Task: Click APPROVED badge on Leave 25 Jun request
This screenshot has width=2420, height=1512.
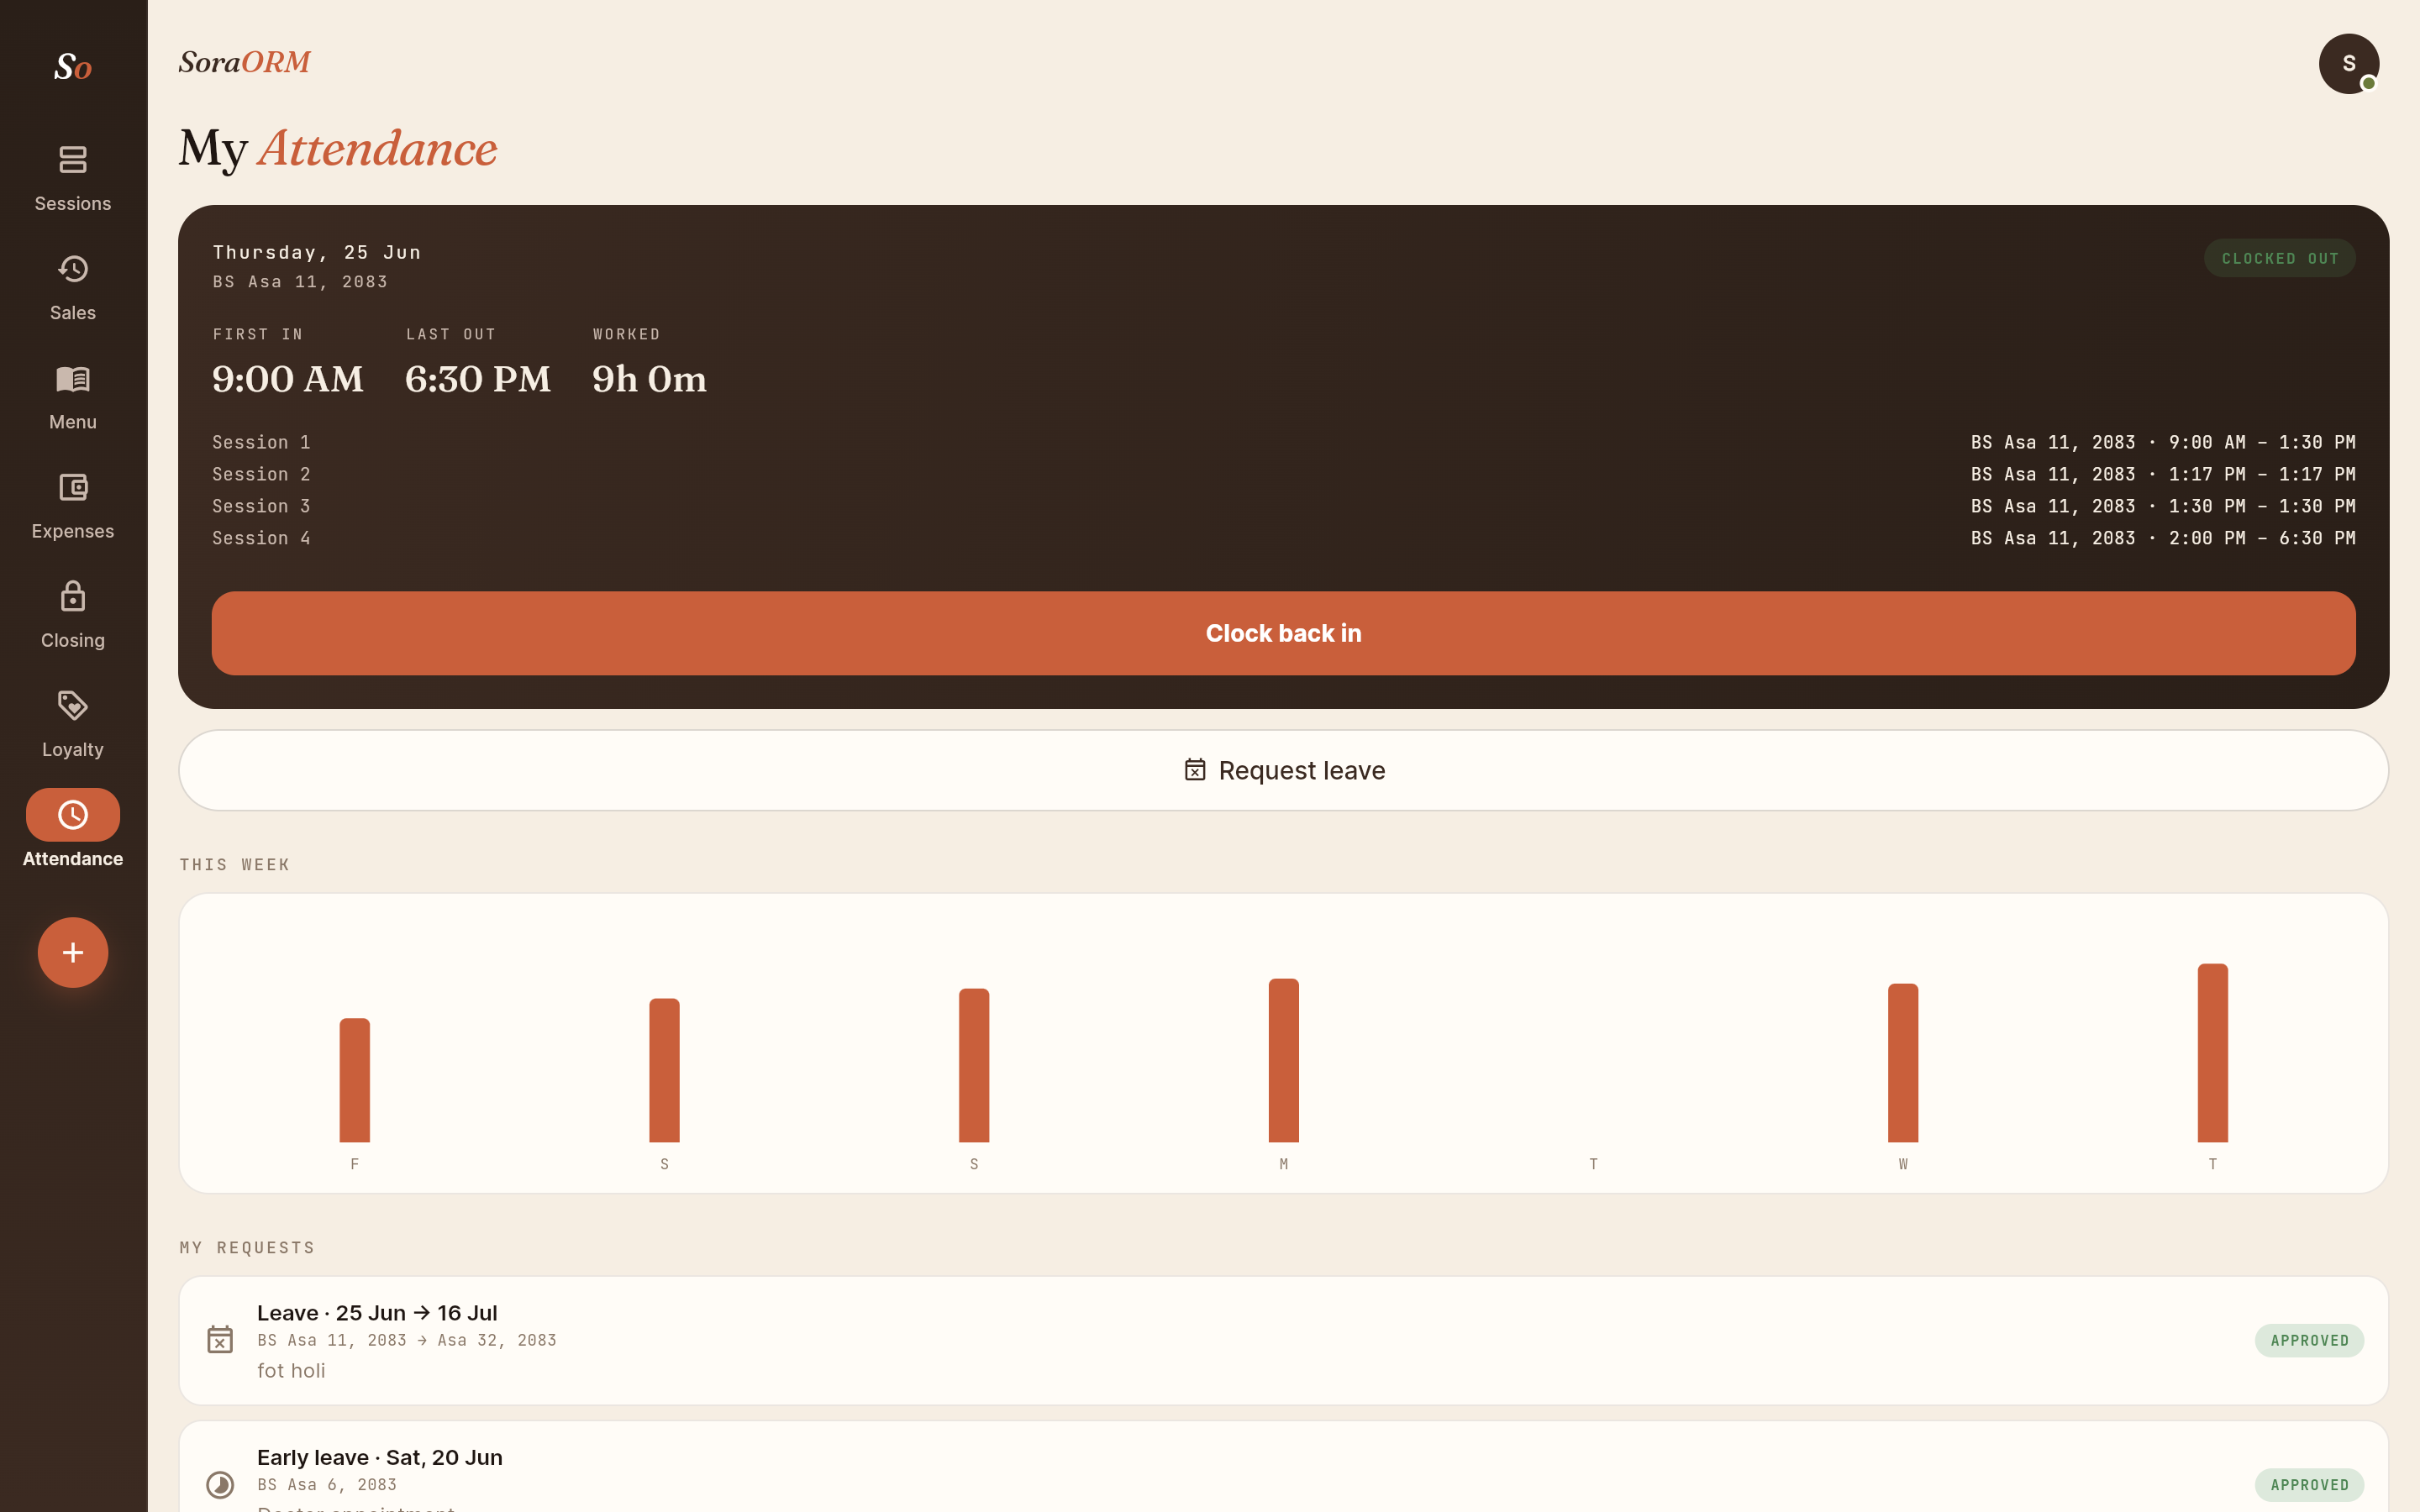Action: click(2308, 1340)
